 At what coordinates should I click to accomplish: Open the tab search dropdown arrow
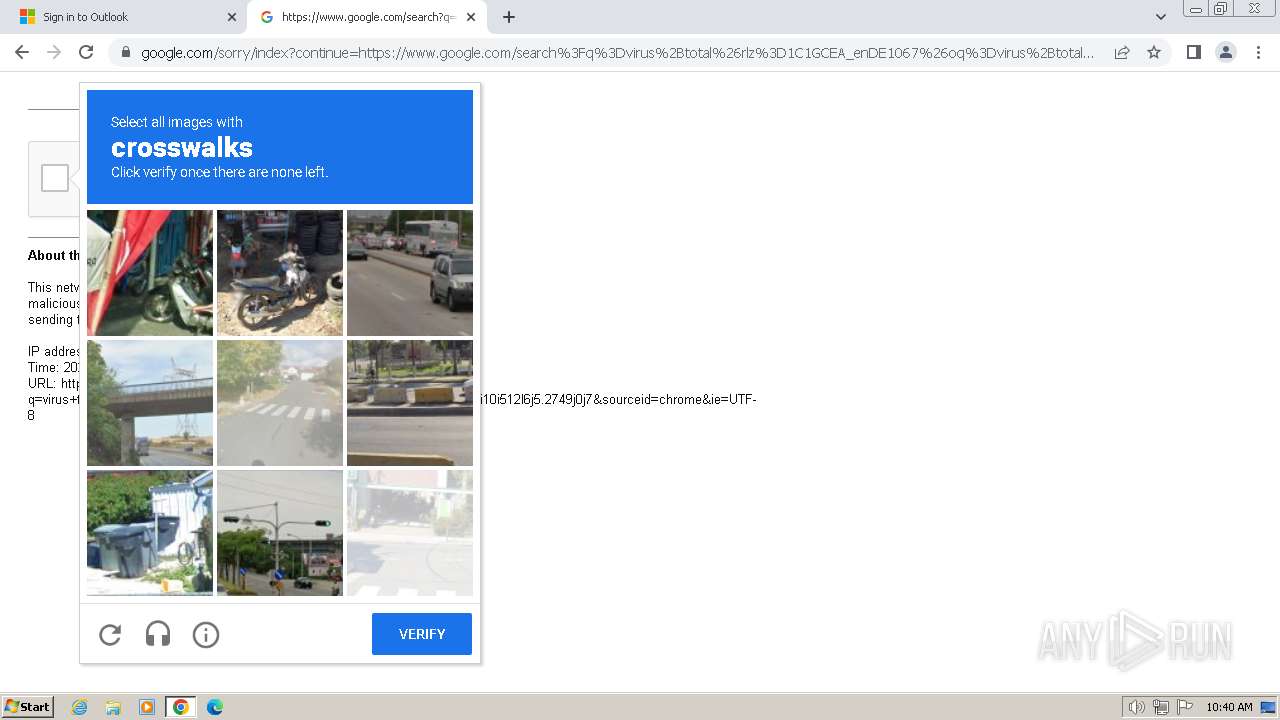pos(1161,17)
